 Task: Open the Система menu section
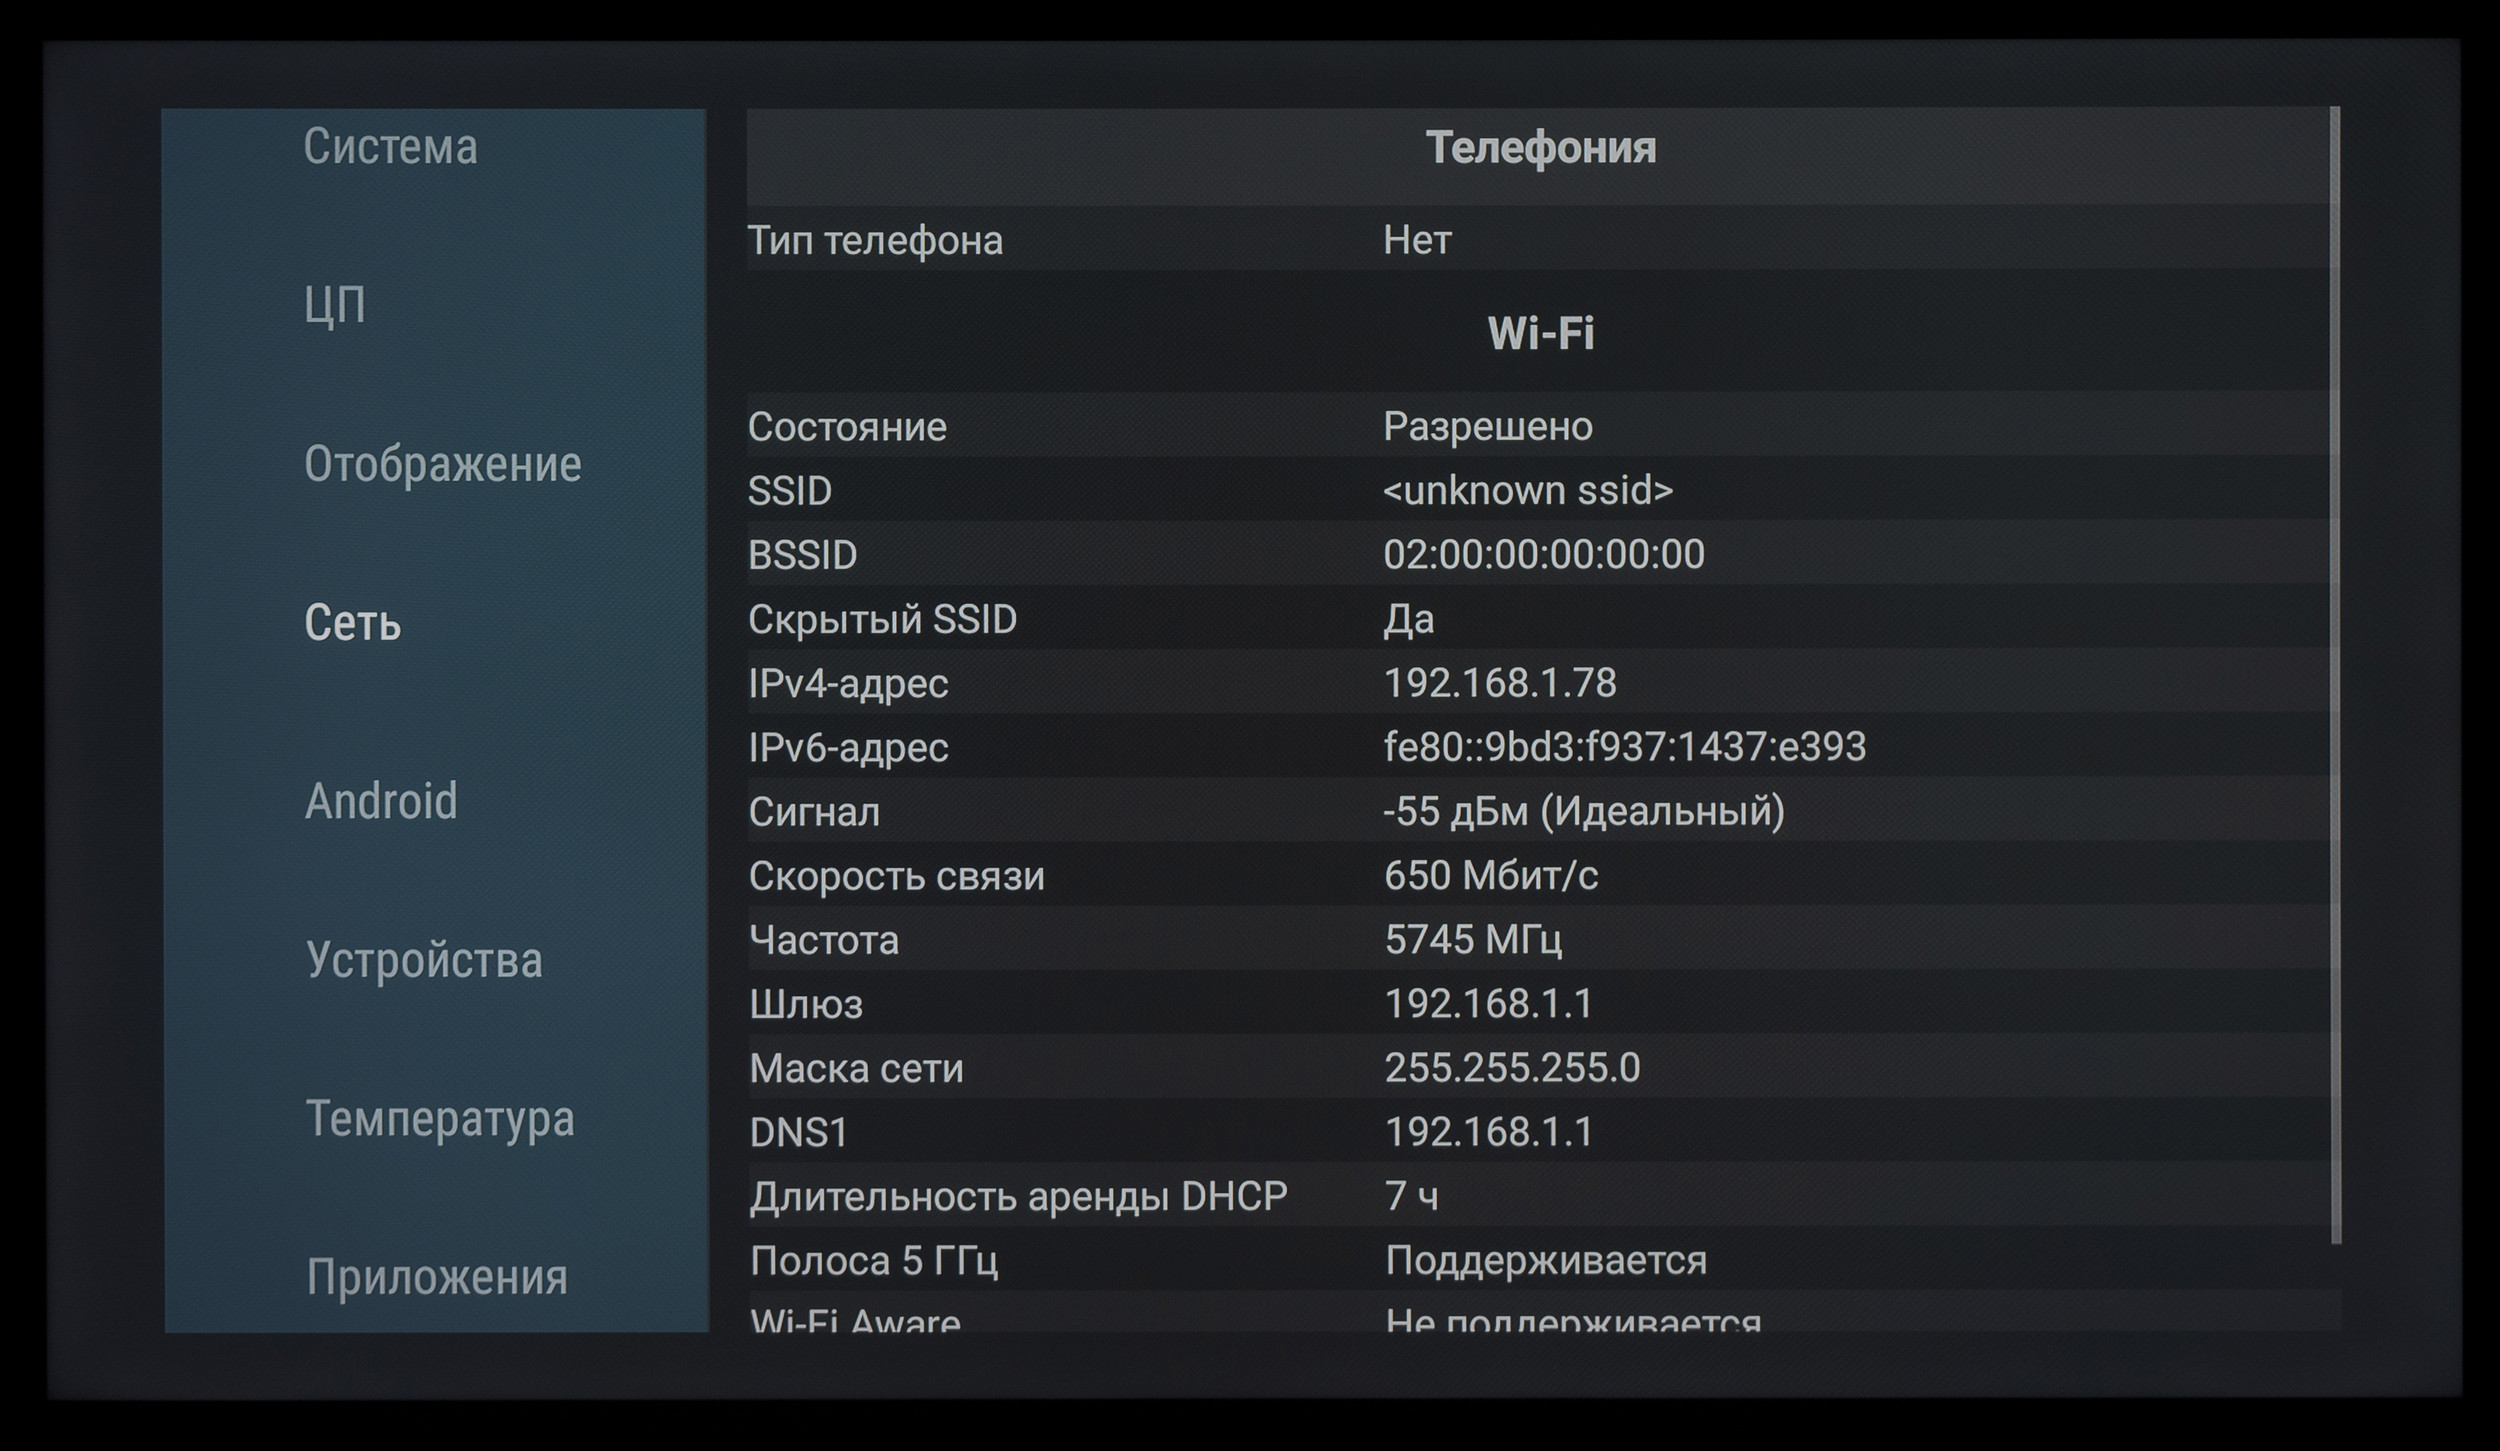[391, 147]
